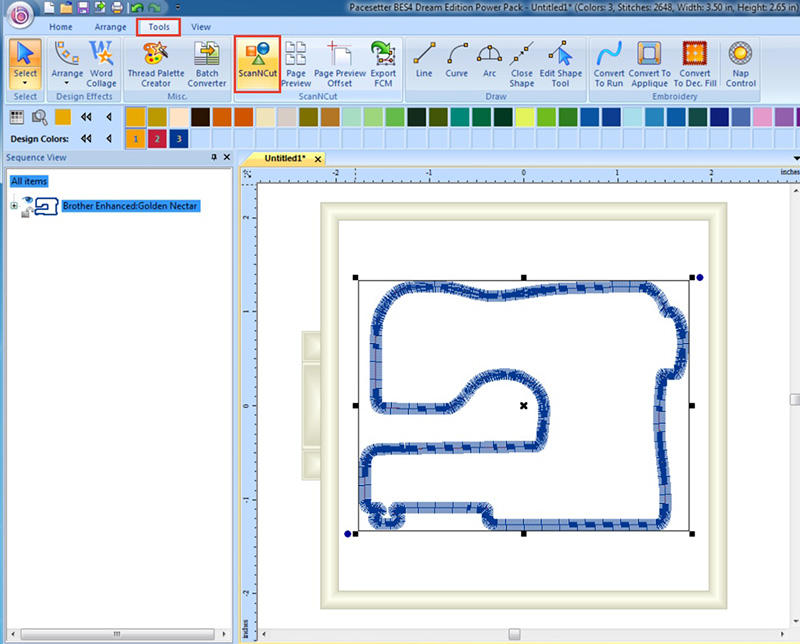The image size is (800, 644).
Task: Click the Sequence View horizontal scrollbar
Action: [x=117, y=634]
